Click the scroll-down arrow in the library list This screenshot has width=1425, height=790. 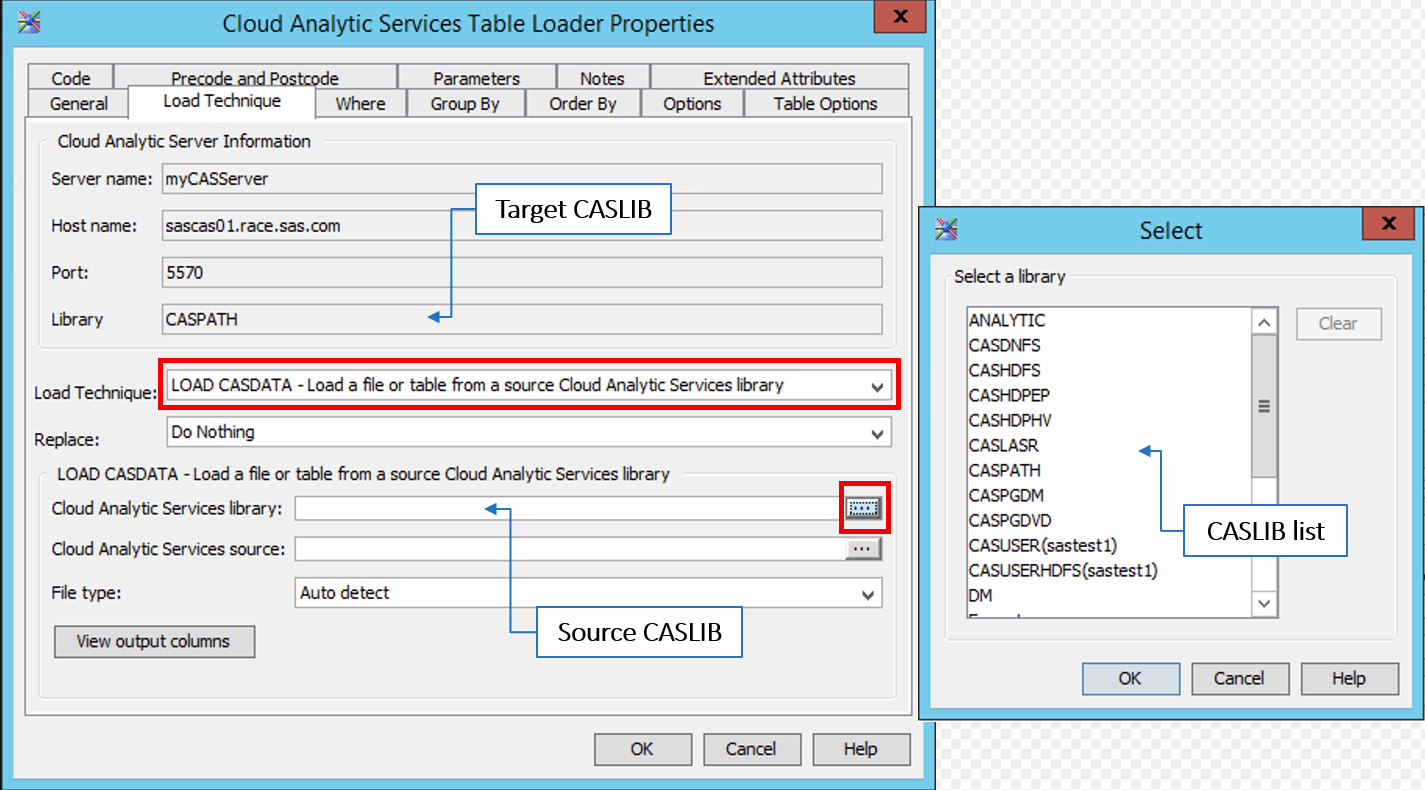[x=1264, y=603]
